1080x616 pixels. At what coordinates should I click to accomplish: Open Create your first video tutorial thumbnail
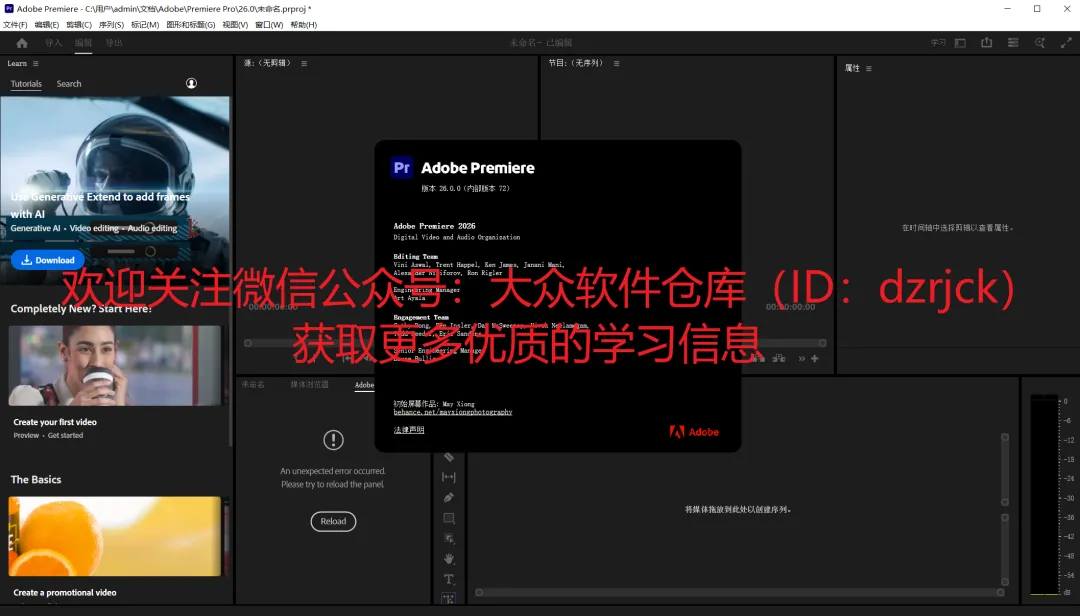(114, 366)
